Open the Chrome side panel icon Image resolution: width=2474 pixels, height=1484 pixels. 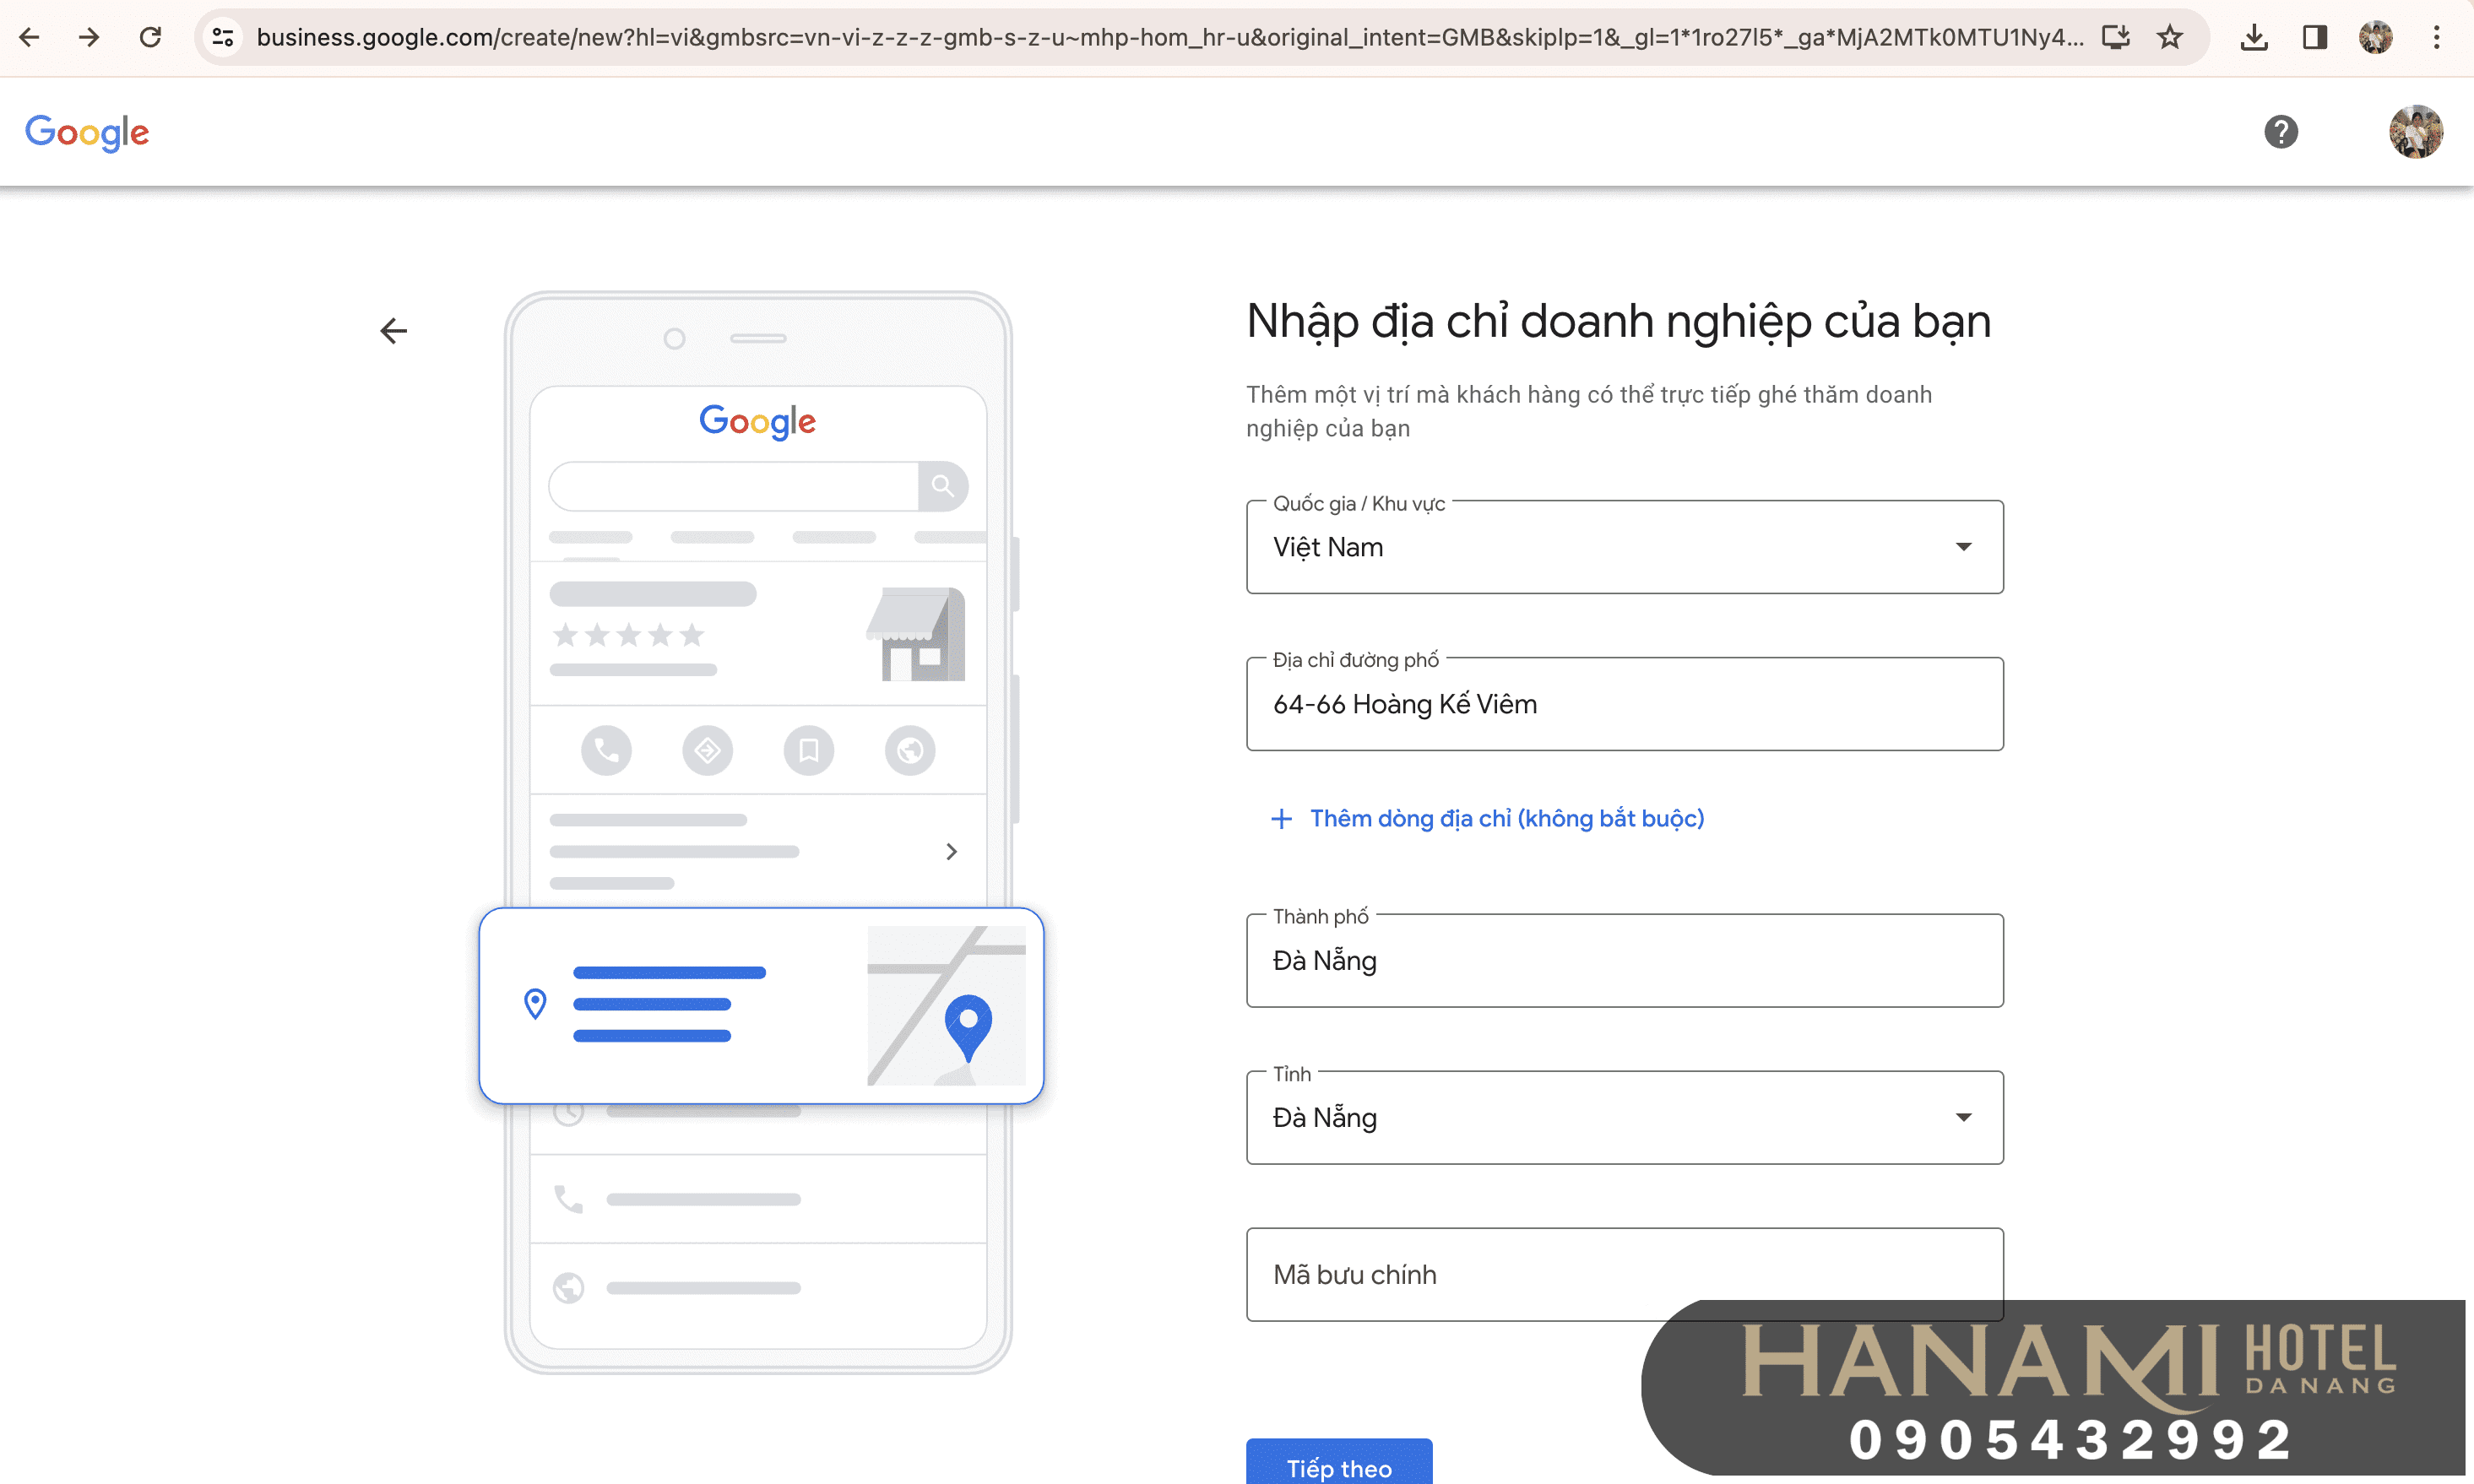click(x=2316, y=37)
